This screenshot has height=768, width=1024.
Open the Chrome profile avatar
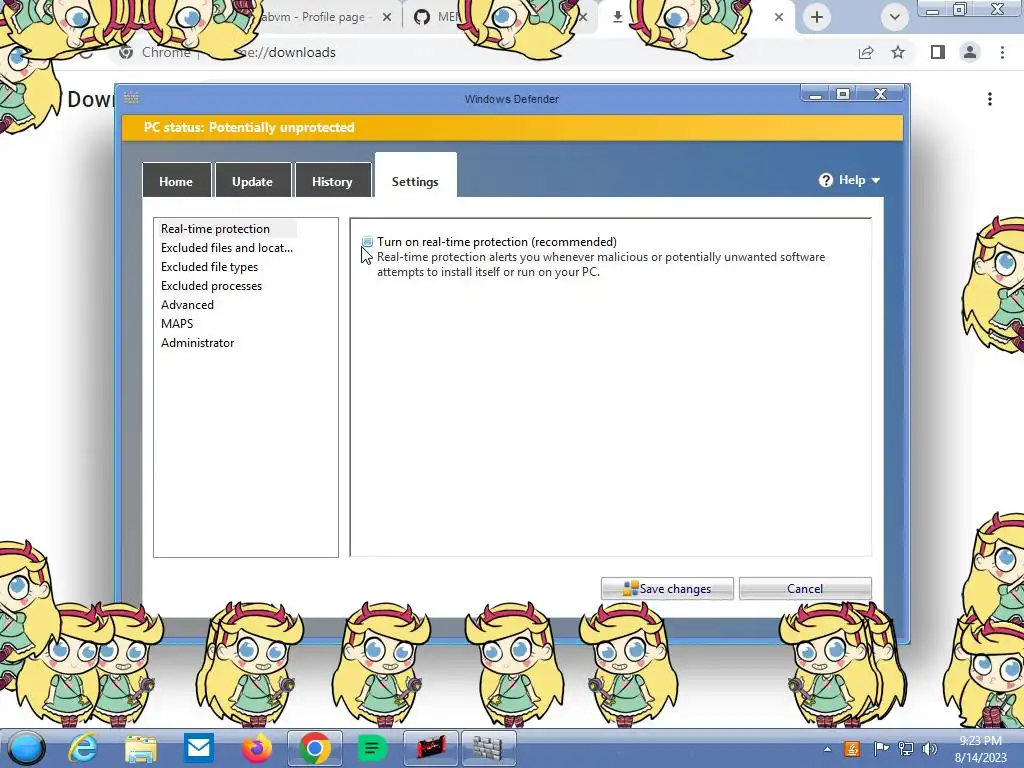[x=970, y=52]
